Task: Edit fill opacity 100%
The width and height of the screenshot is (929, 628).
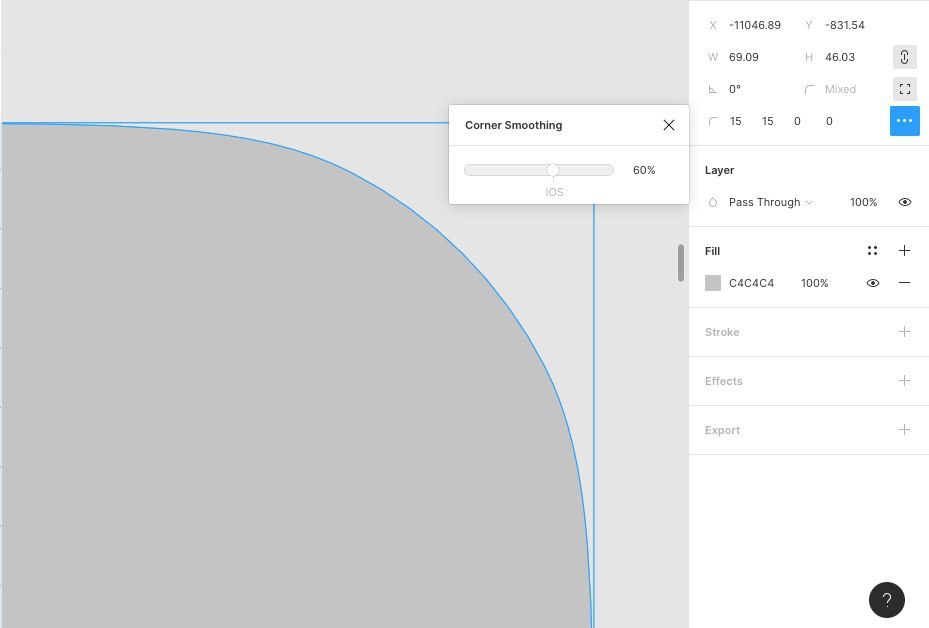Action: 815,283
